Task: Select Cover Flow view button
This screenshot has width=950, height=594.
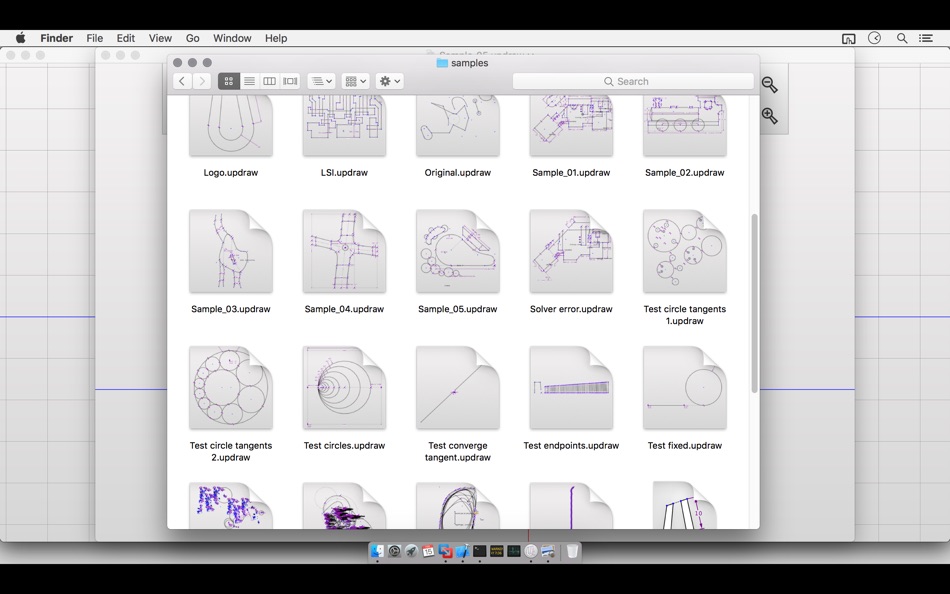Action: tap(290, 81)
